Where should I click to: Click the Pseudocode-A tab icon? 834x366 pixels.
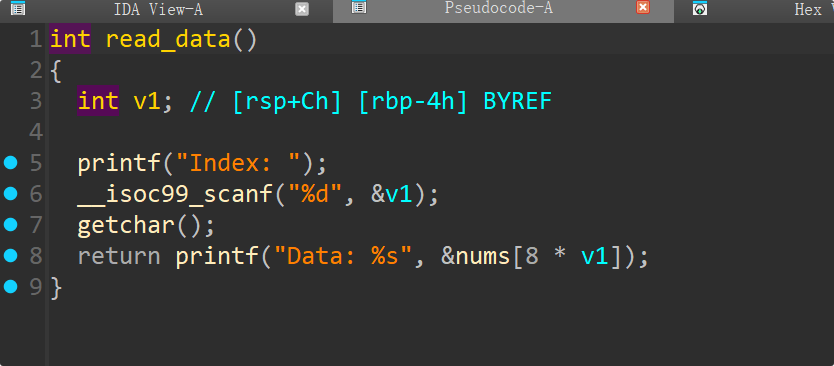tap(359, 7)
